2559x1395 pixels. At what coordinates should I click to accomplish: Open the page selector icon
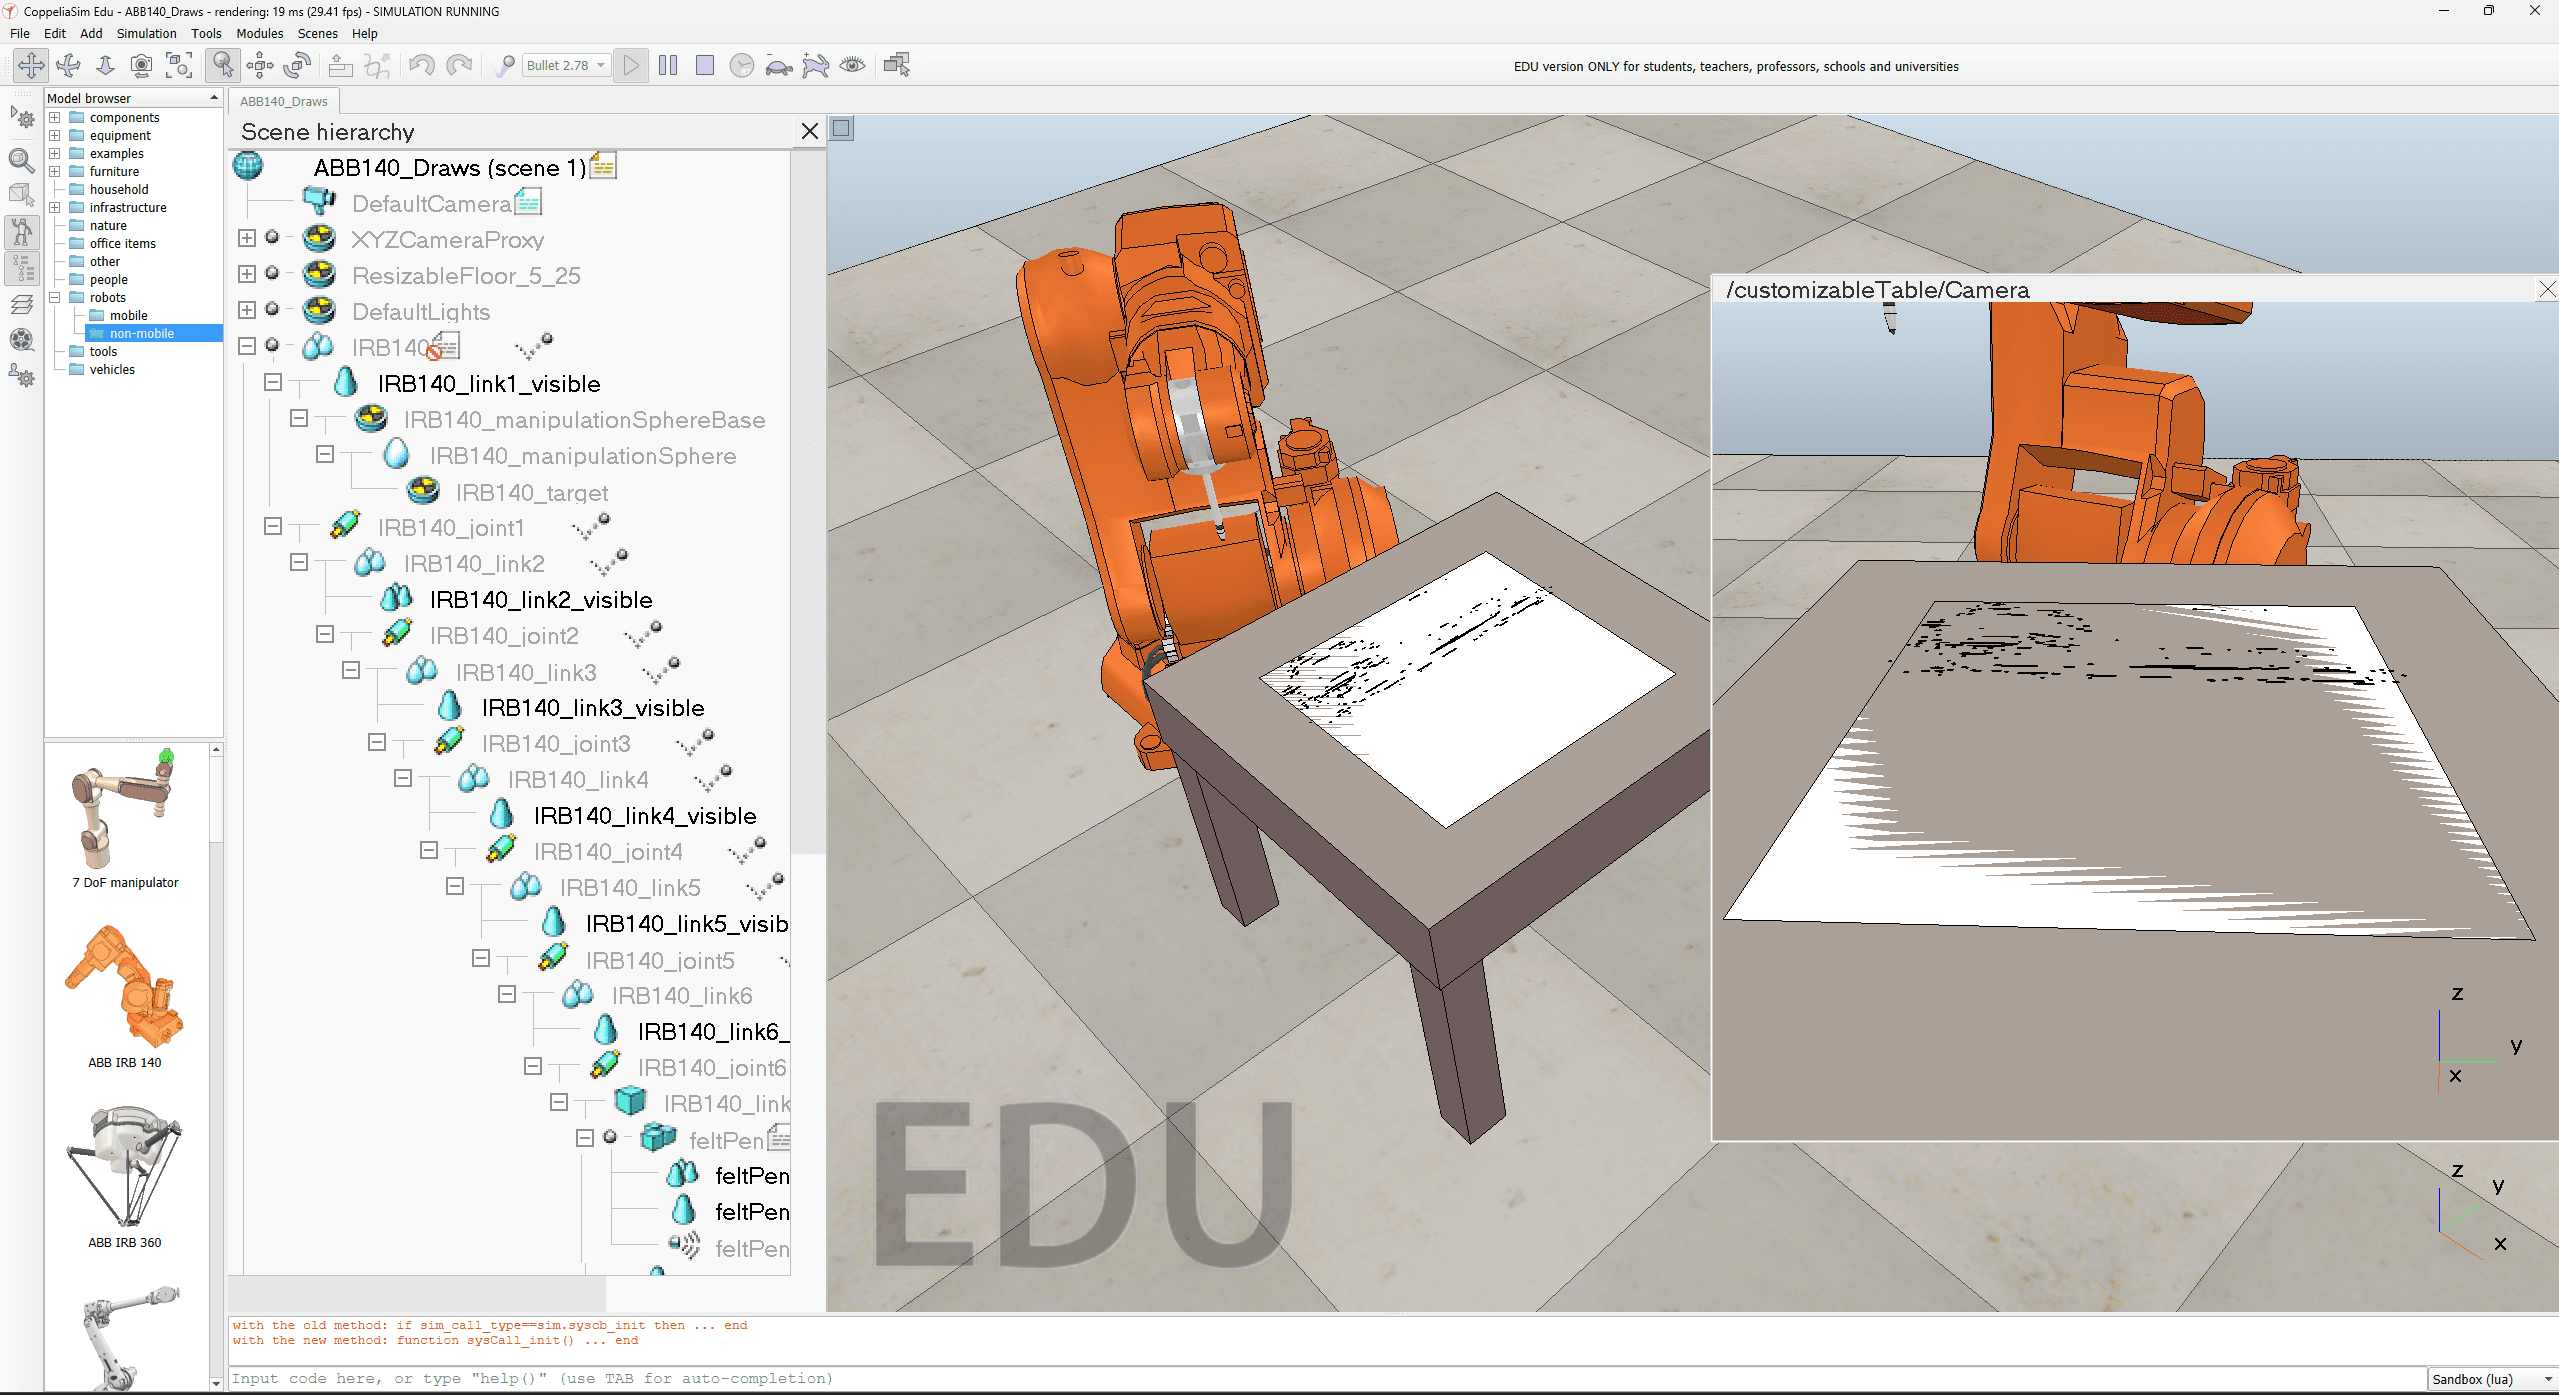click(897, 66)
